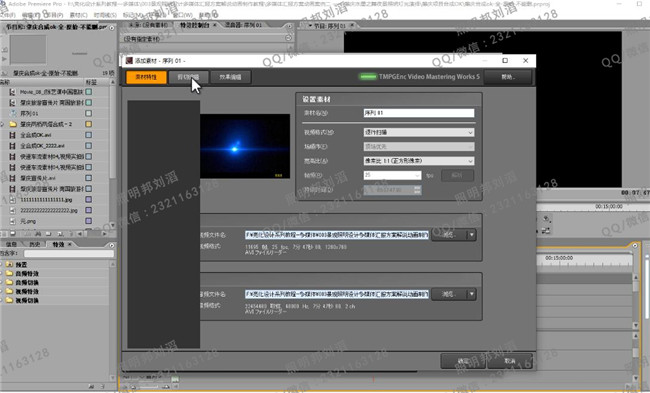
Task: Switch to the 效果编辑 tab
Action: [x=230, y=77]
